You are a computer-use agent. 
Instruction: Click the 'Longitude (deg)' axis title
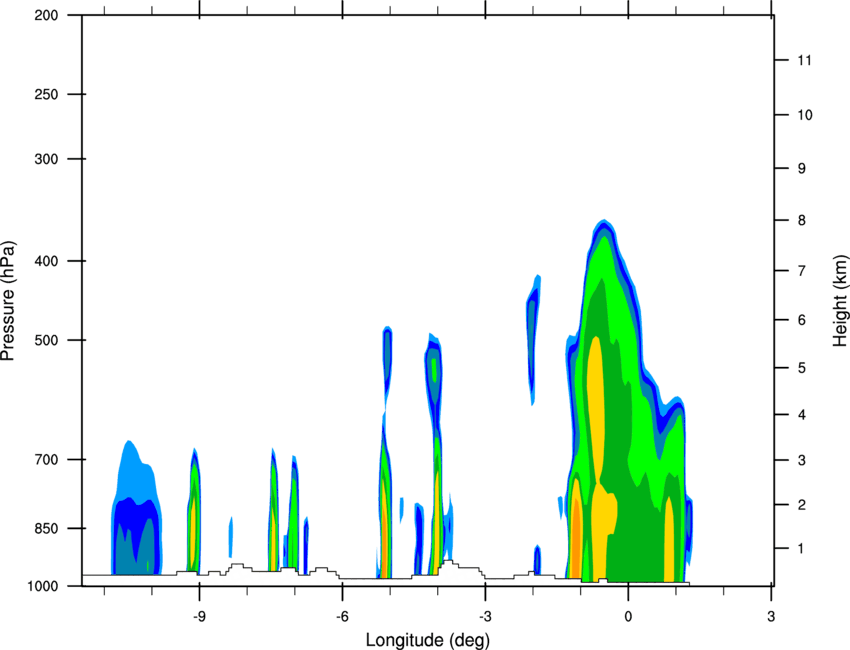(x=428, y=640)
